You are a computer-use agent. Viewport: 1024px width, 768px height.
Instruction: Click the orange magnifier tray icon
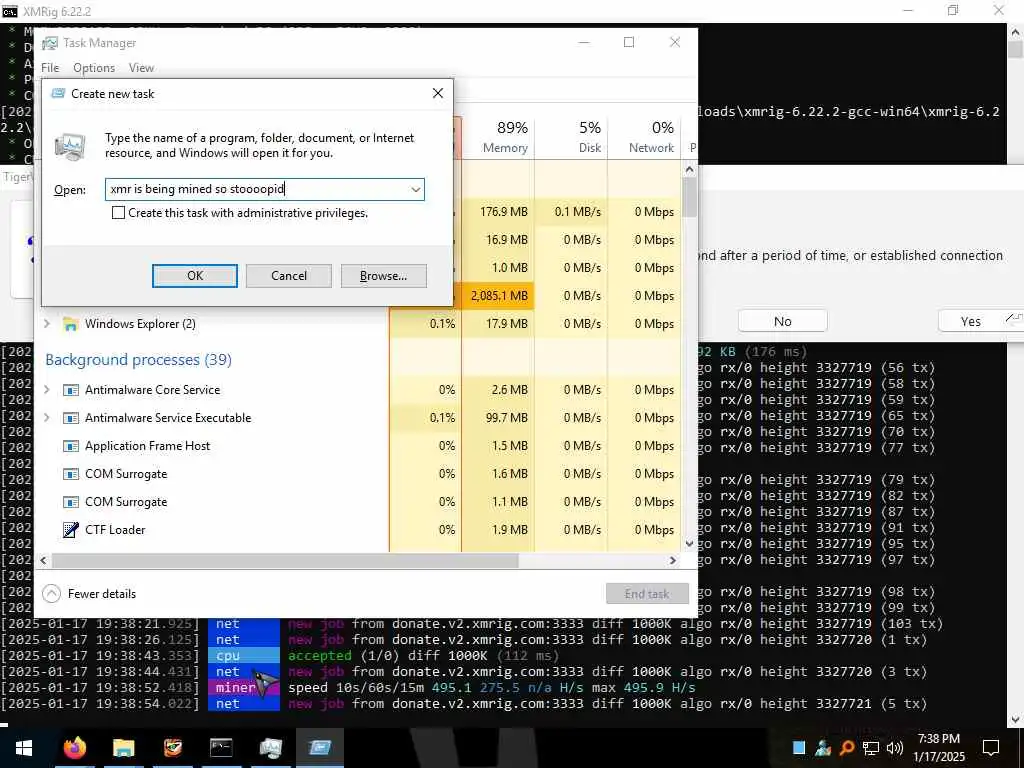point(846,748)
